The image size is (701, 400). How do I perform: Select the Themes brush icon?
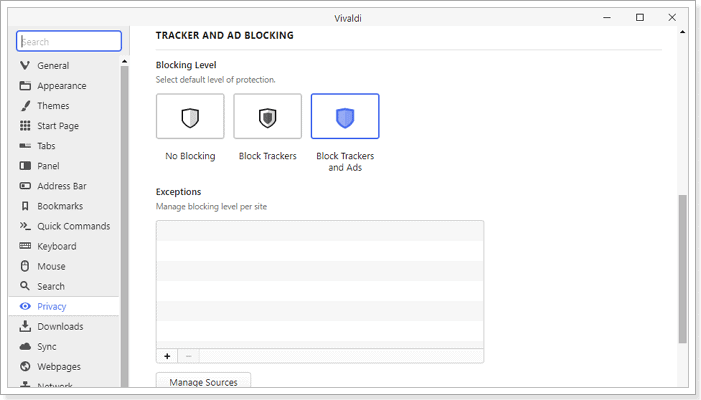coord(25,105)
